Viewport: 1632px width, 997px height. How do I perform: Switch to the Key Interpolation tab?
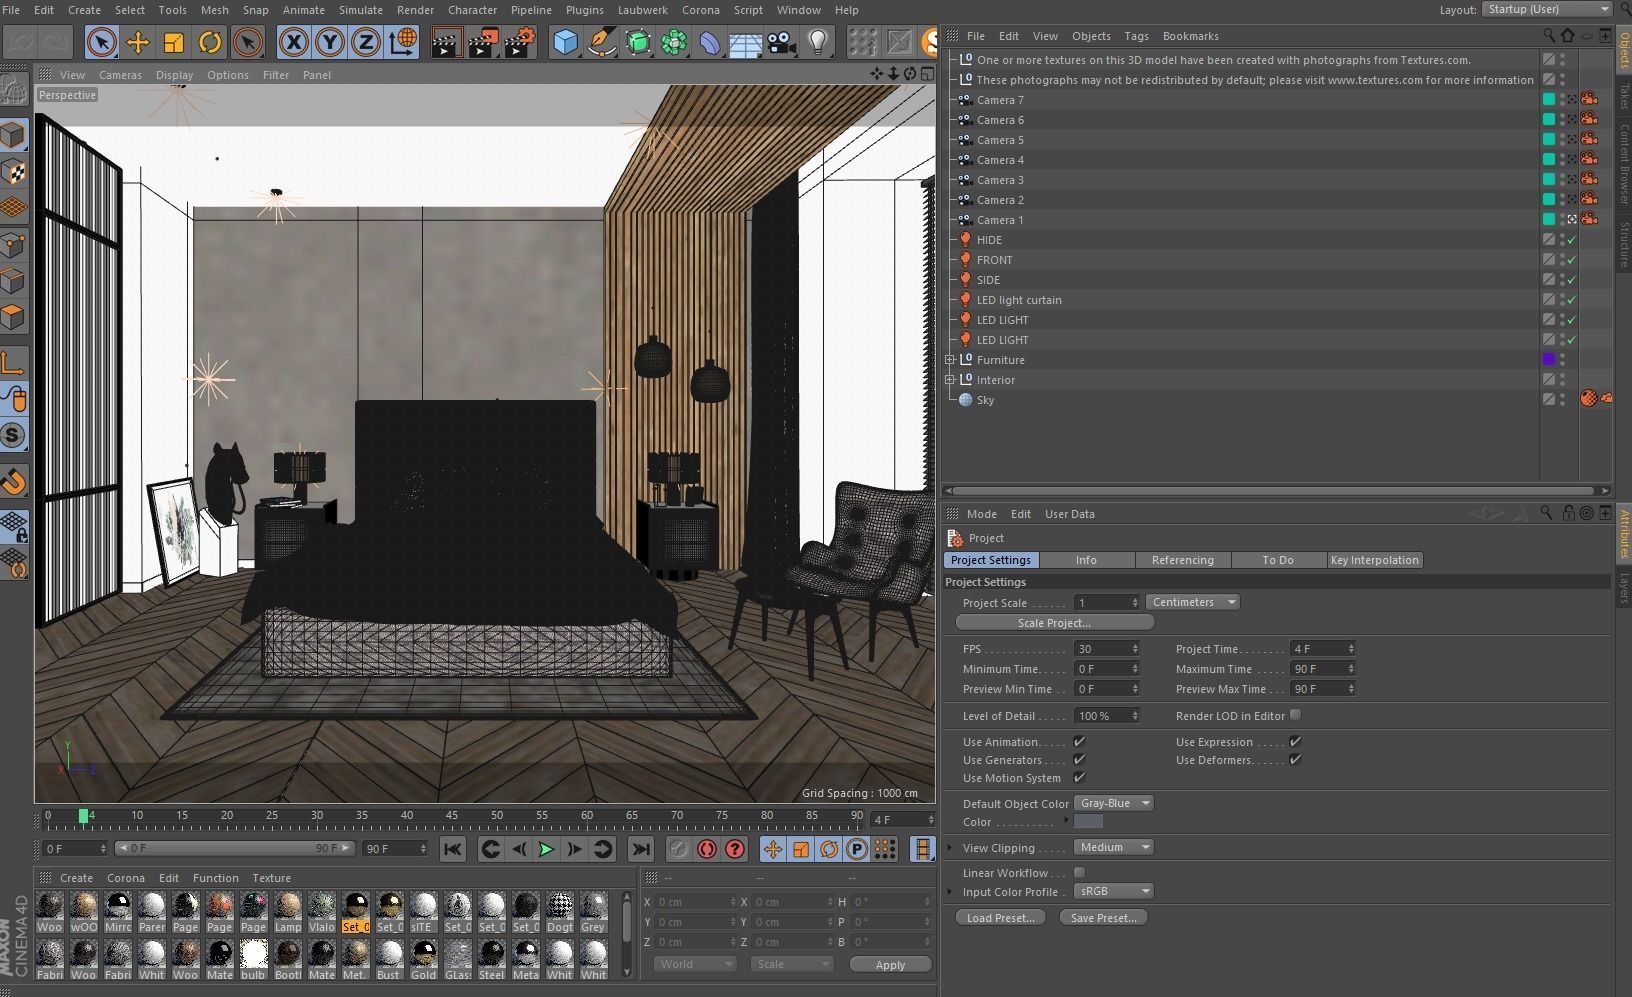coord(1374,560)
